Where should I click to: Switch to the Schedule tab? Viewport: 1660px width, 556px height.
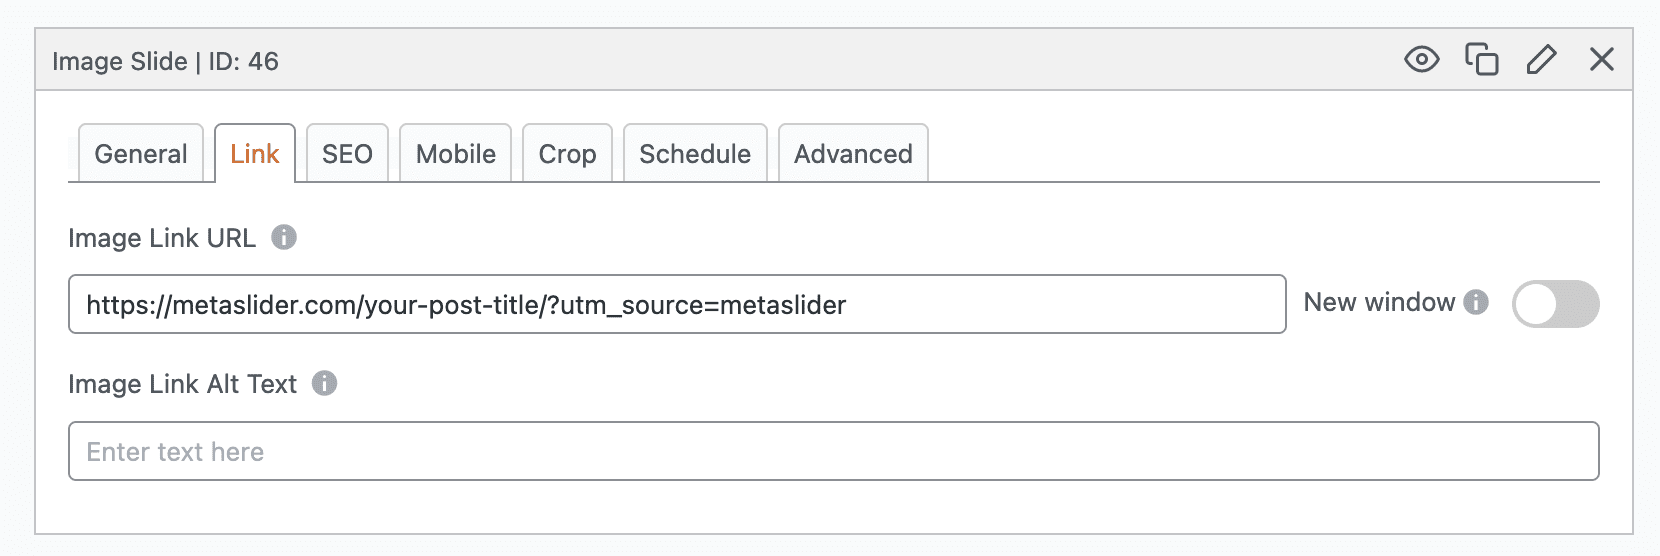coord(695,154)
